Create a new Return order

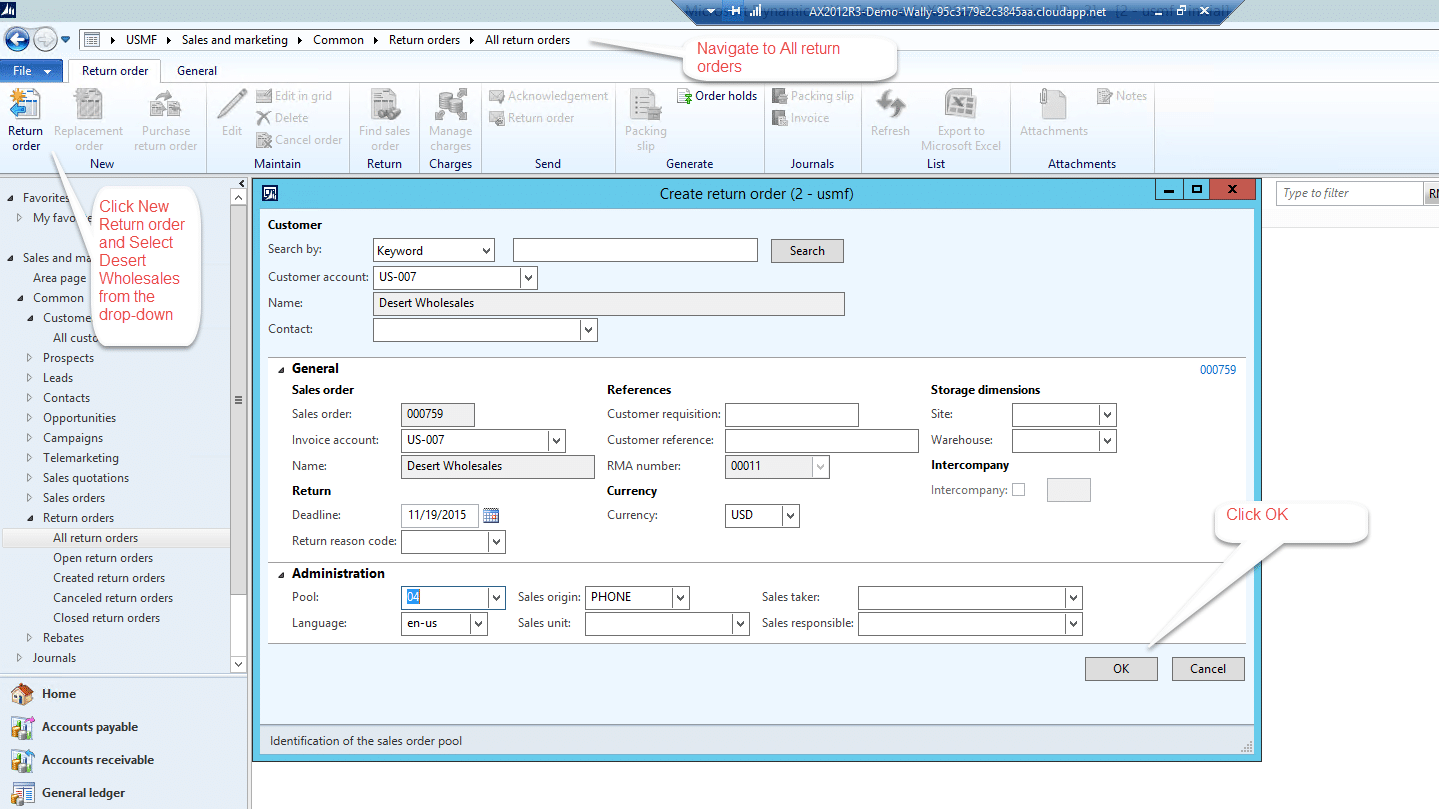[24, 118]
